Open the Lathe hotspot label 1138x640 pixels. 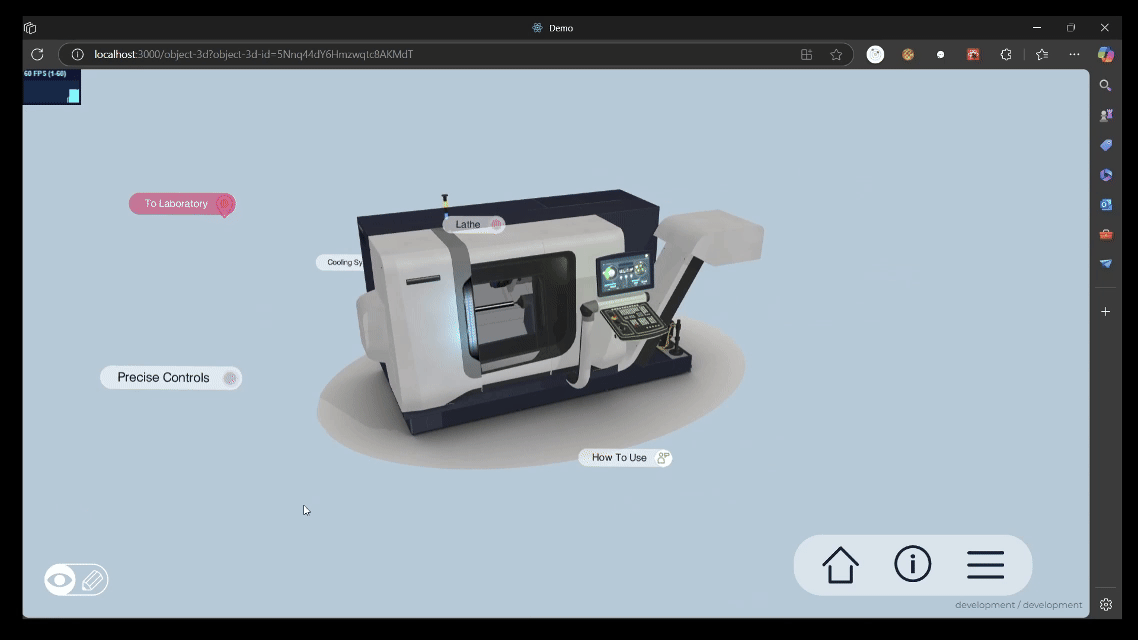[474, 224]
